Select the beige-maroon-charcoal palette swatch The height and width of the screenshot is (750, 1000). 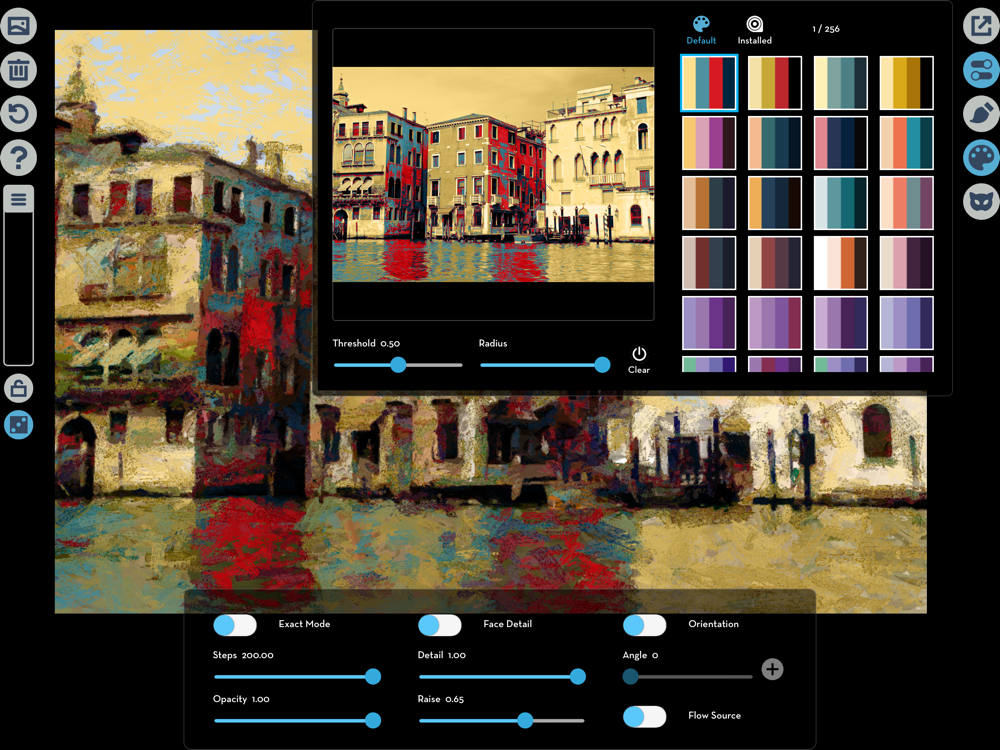coord(709,263)
